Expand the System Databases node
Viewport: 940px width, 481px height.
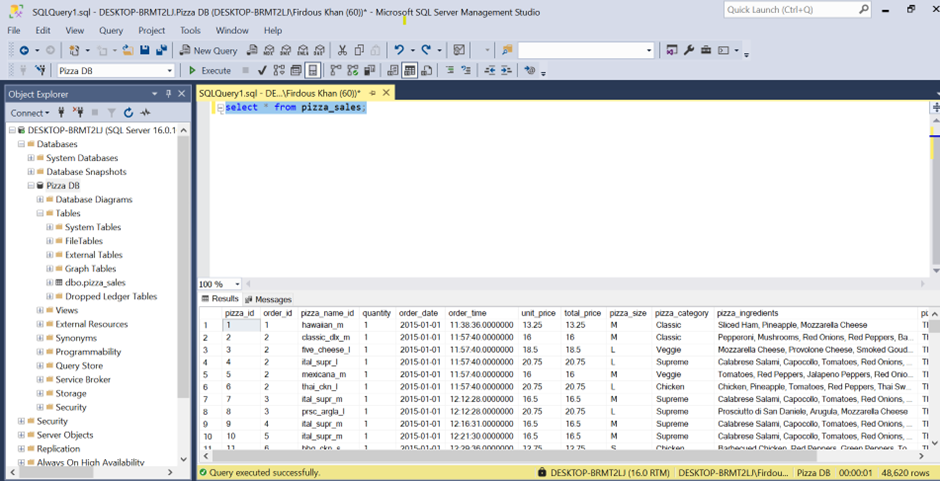pos(31,158)
